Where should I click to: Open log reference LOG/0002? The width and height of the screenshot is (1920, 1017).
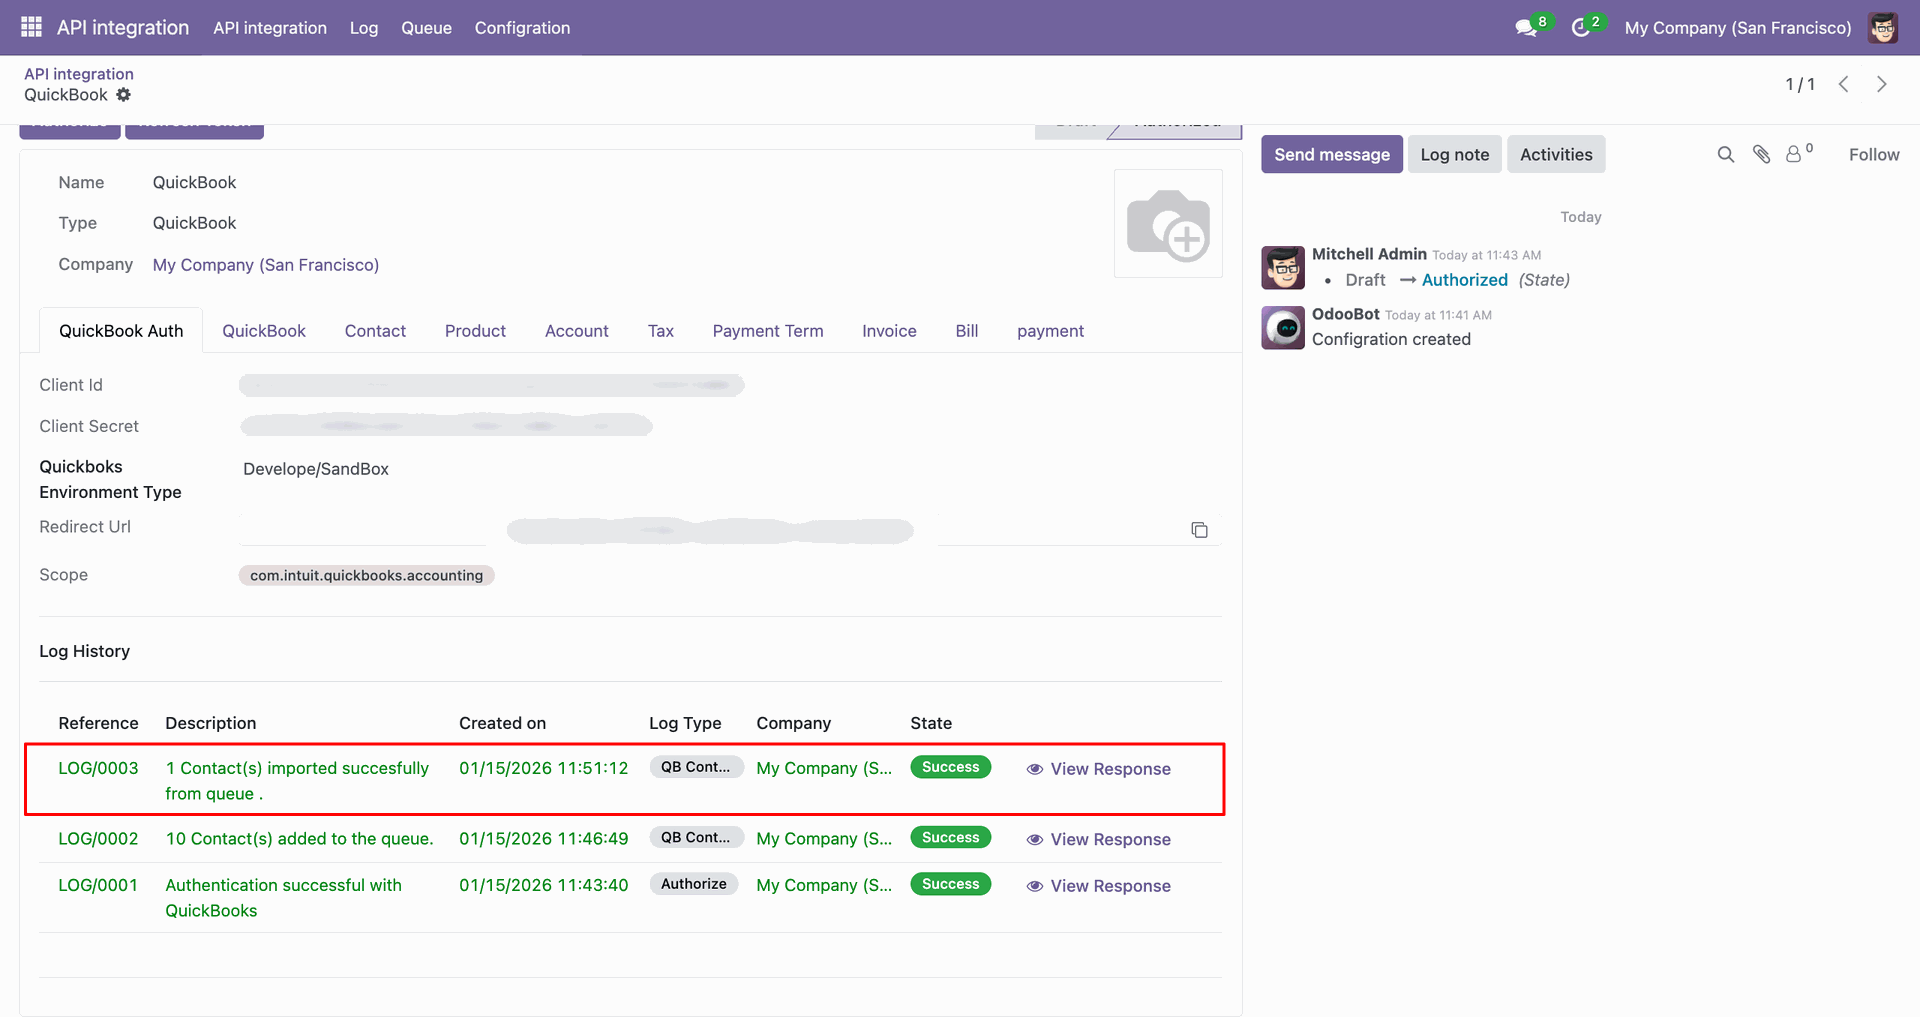[x=98, y=839]
